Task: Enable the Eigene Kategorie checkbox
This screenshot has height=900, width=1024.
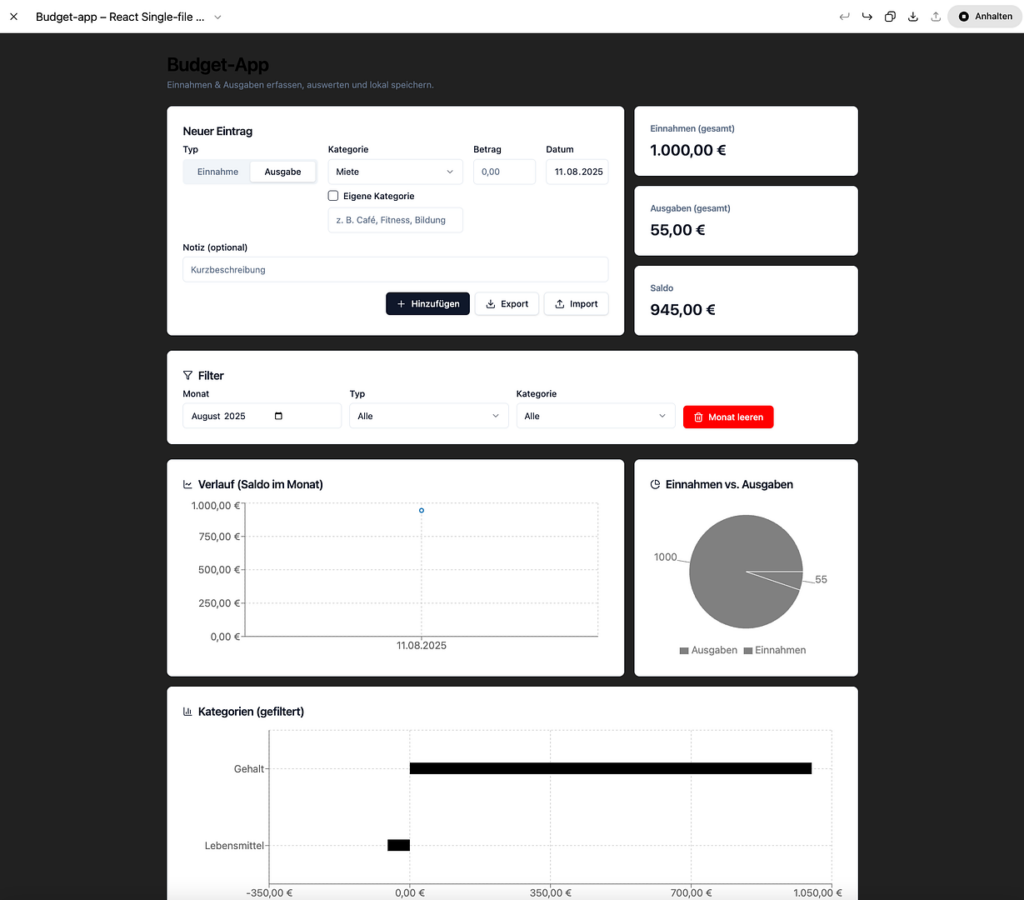Action: pos(334,196)
